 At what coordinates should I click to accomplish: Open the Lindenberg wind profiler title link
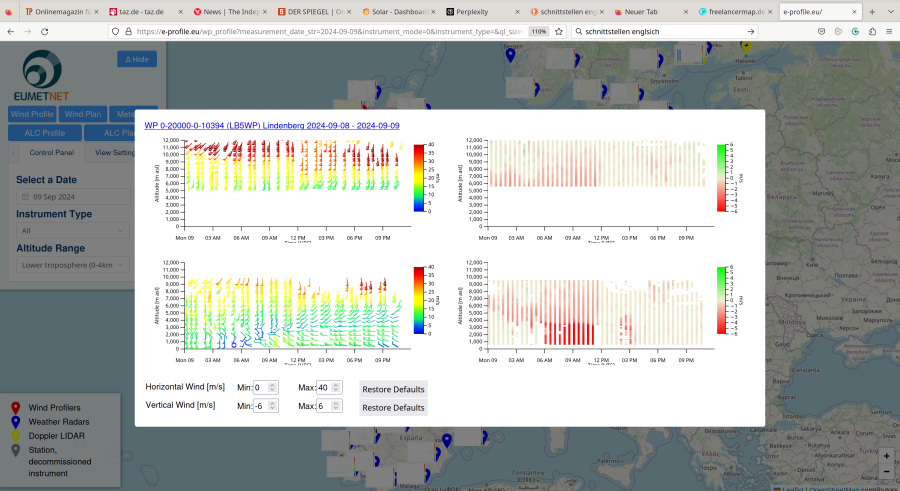coord(272,126)
